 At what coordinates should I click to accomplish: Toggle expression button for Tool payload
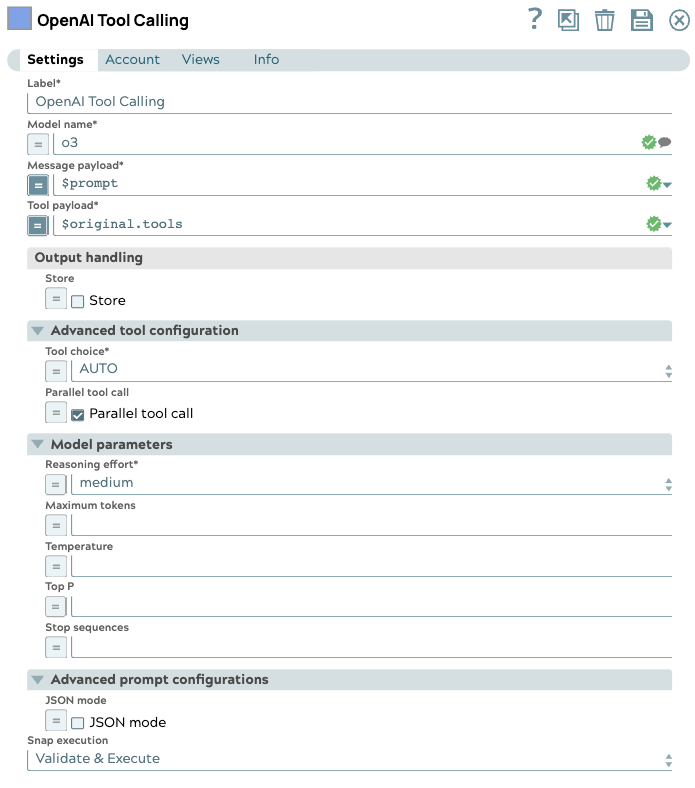38,225
